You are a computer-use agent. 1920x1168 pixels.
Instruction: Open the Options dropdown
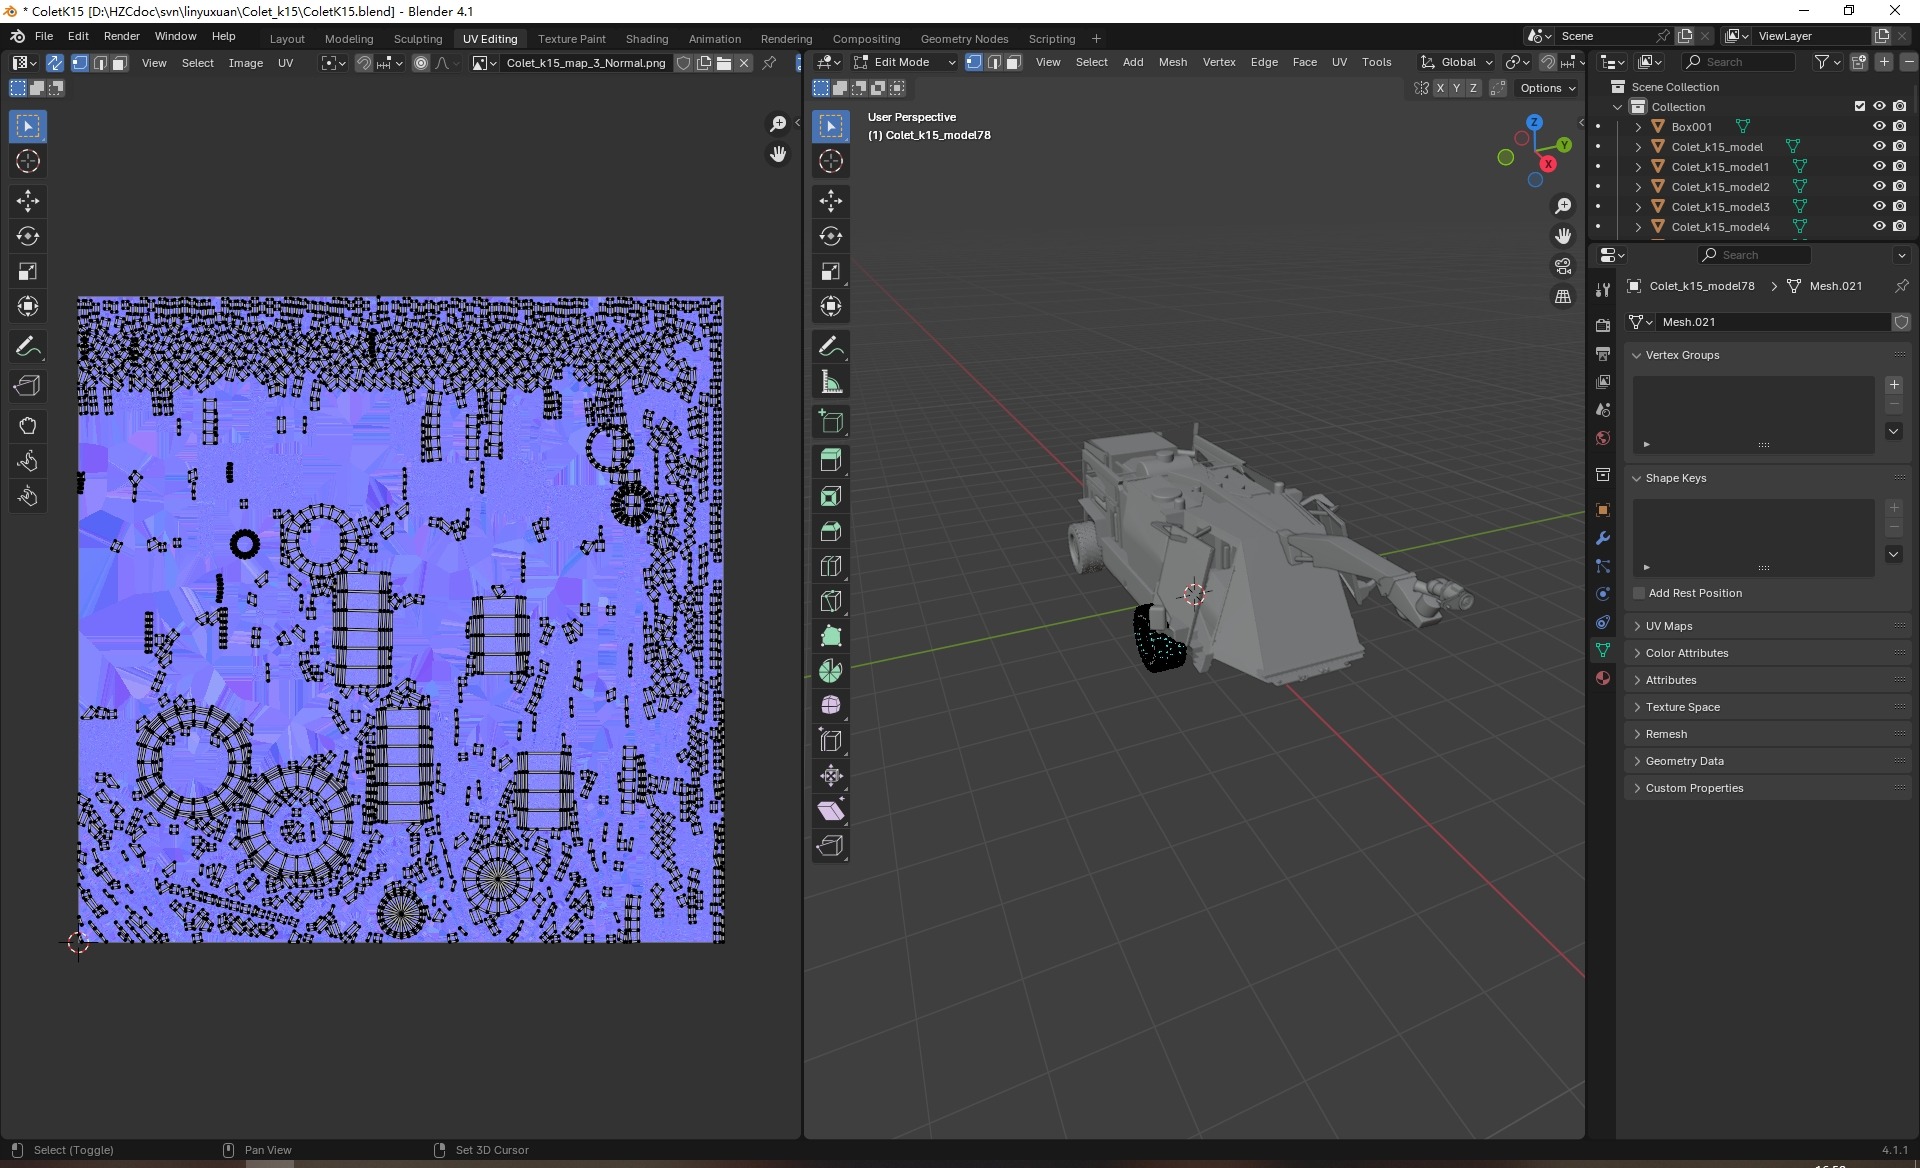(x=1547, y=88)
